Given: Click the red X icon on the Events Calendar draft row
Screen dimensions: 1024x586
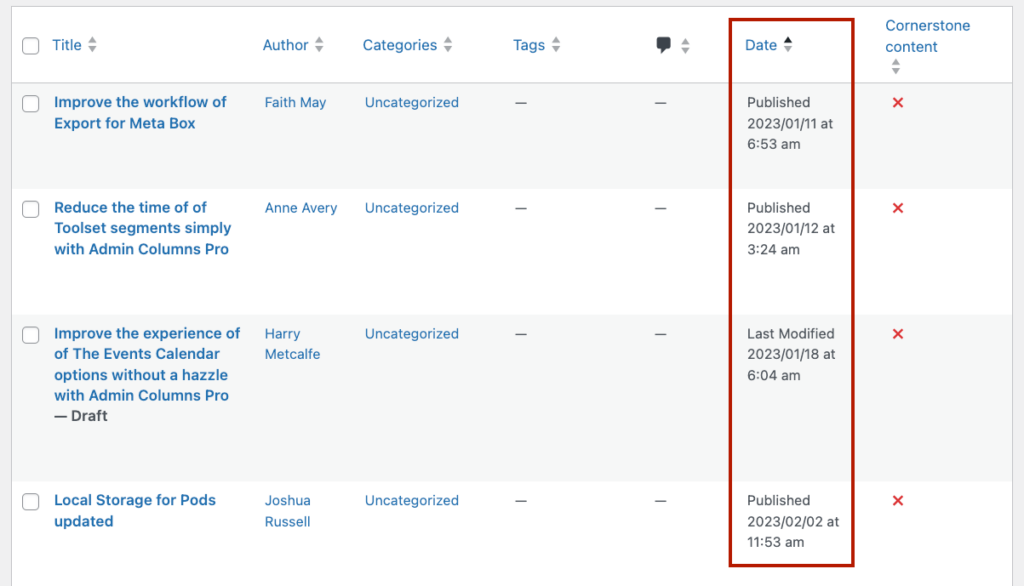Looking at the screenshot, I should 897,334.
